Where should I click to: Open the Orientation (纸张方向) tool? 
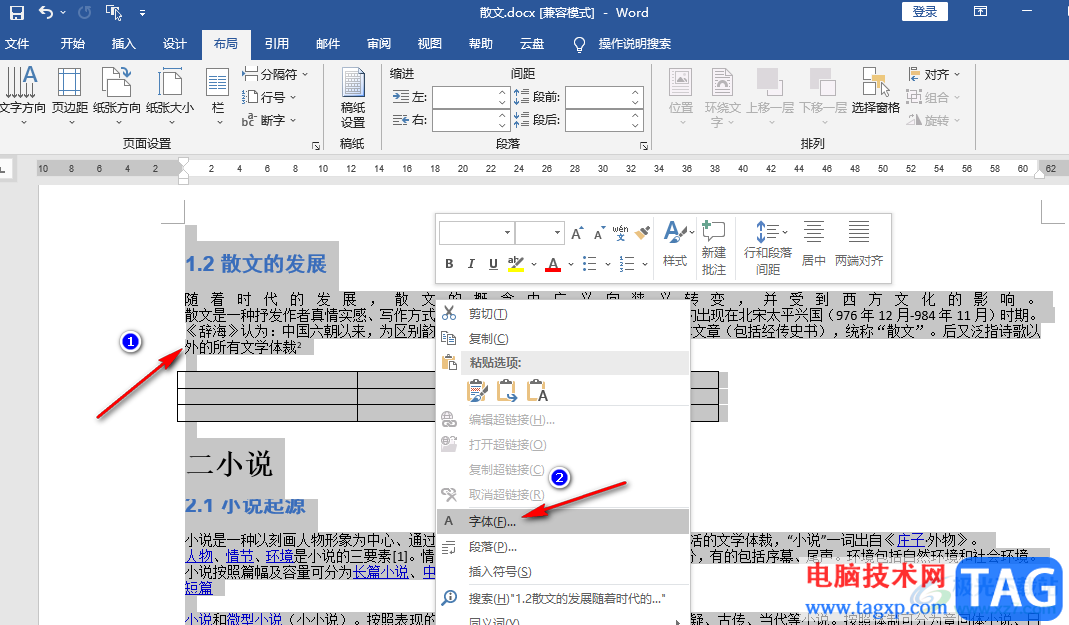(117, 95)
